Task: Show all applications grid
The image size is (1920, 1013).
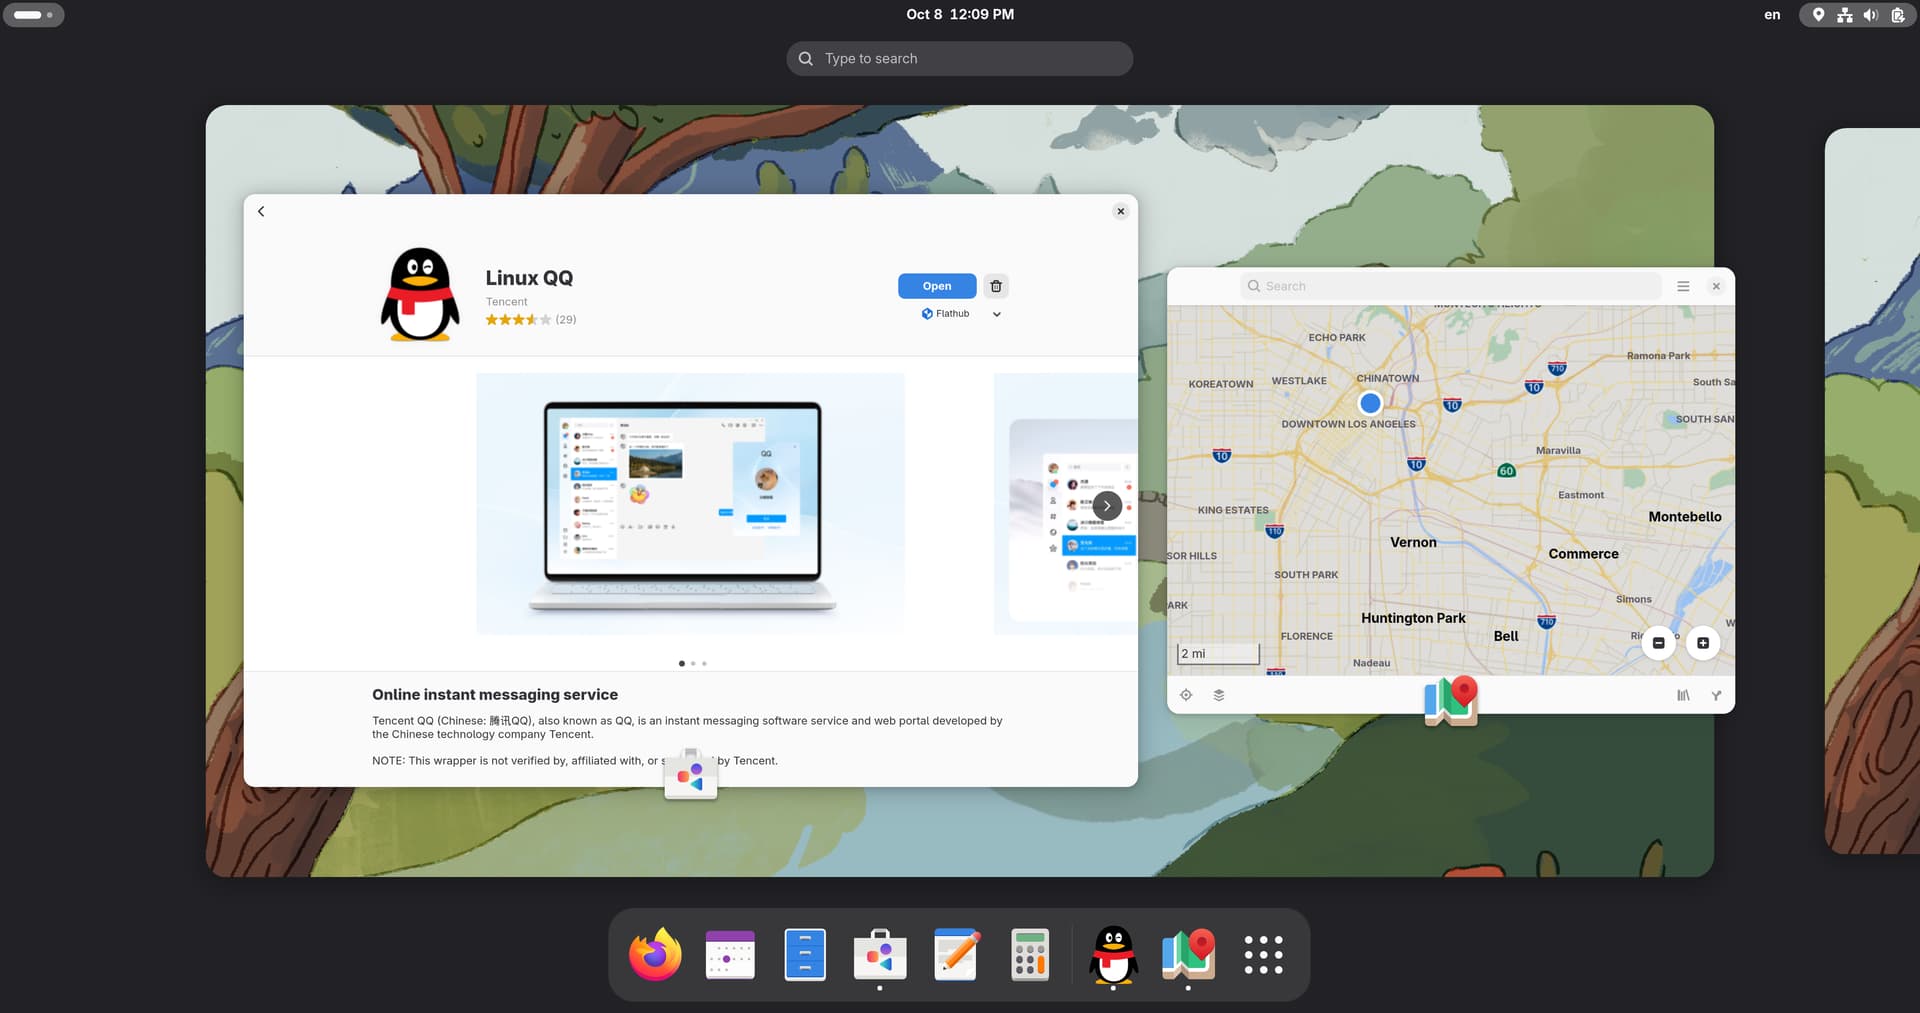Action: click(x=1263, y=955)
